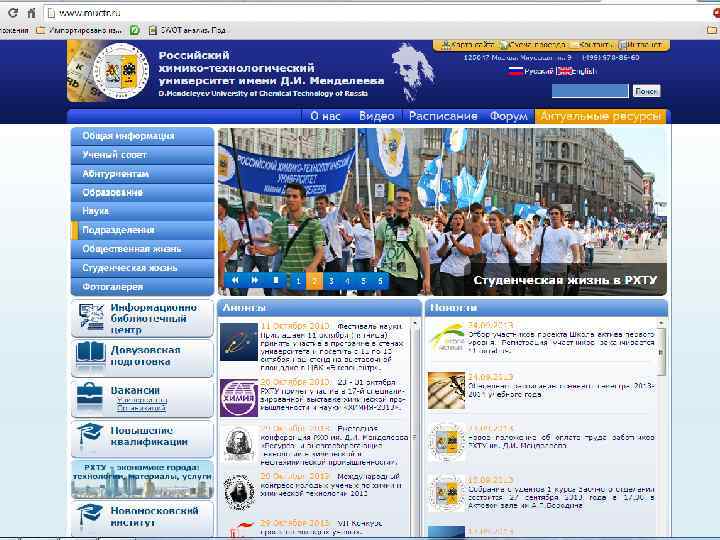Open Подразделения in side menu

click(142, 230)
